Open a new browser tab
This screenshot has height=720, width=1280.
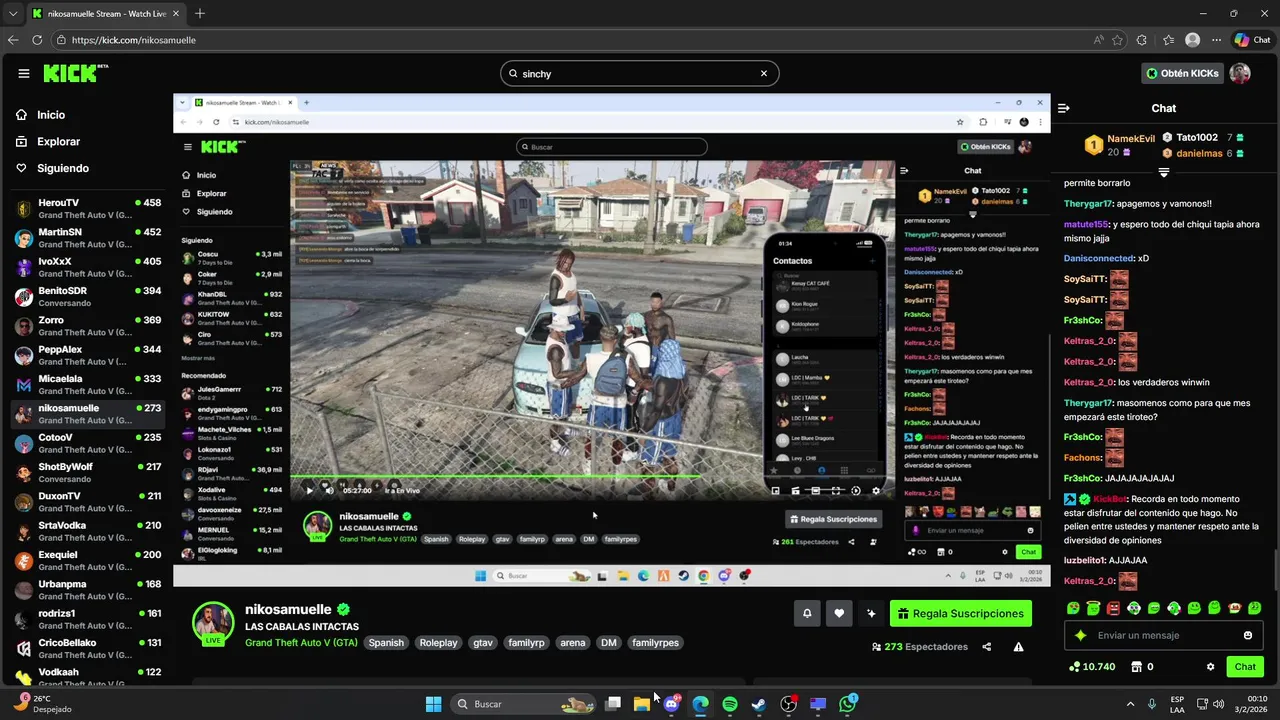200,14
